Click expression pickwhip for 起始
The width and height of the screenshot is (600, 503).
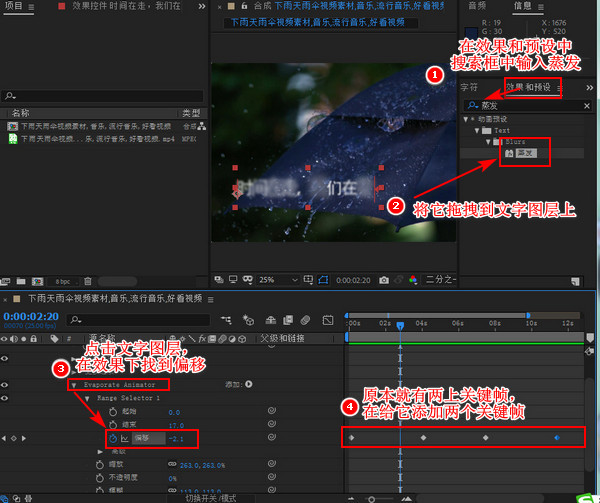coord(272,410)
